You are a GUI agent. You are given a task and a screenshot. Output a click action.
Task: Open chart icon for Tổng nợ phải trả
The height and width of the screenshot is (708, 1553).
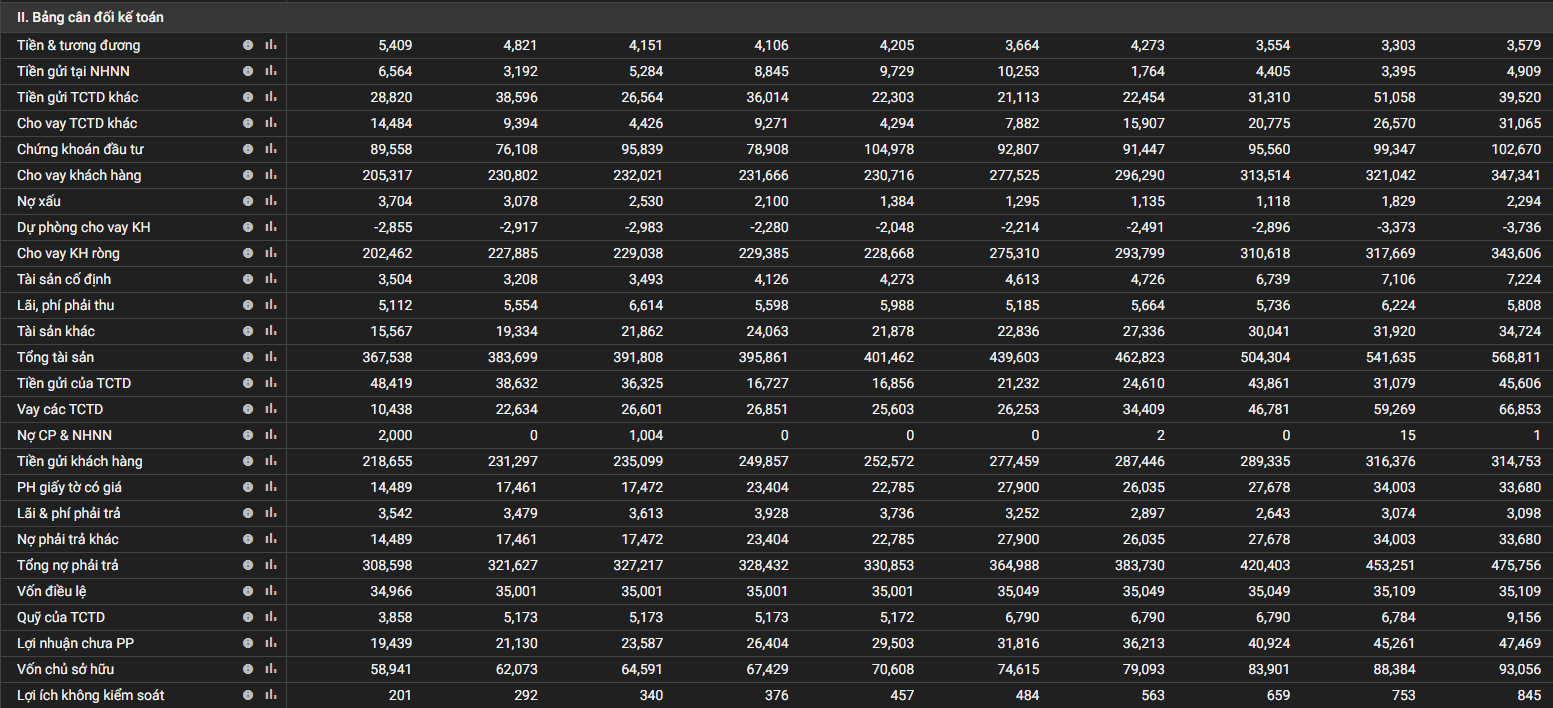(x=271, y=565)
